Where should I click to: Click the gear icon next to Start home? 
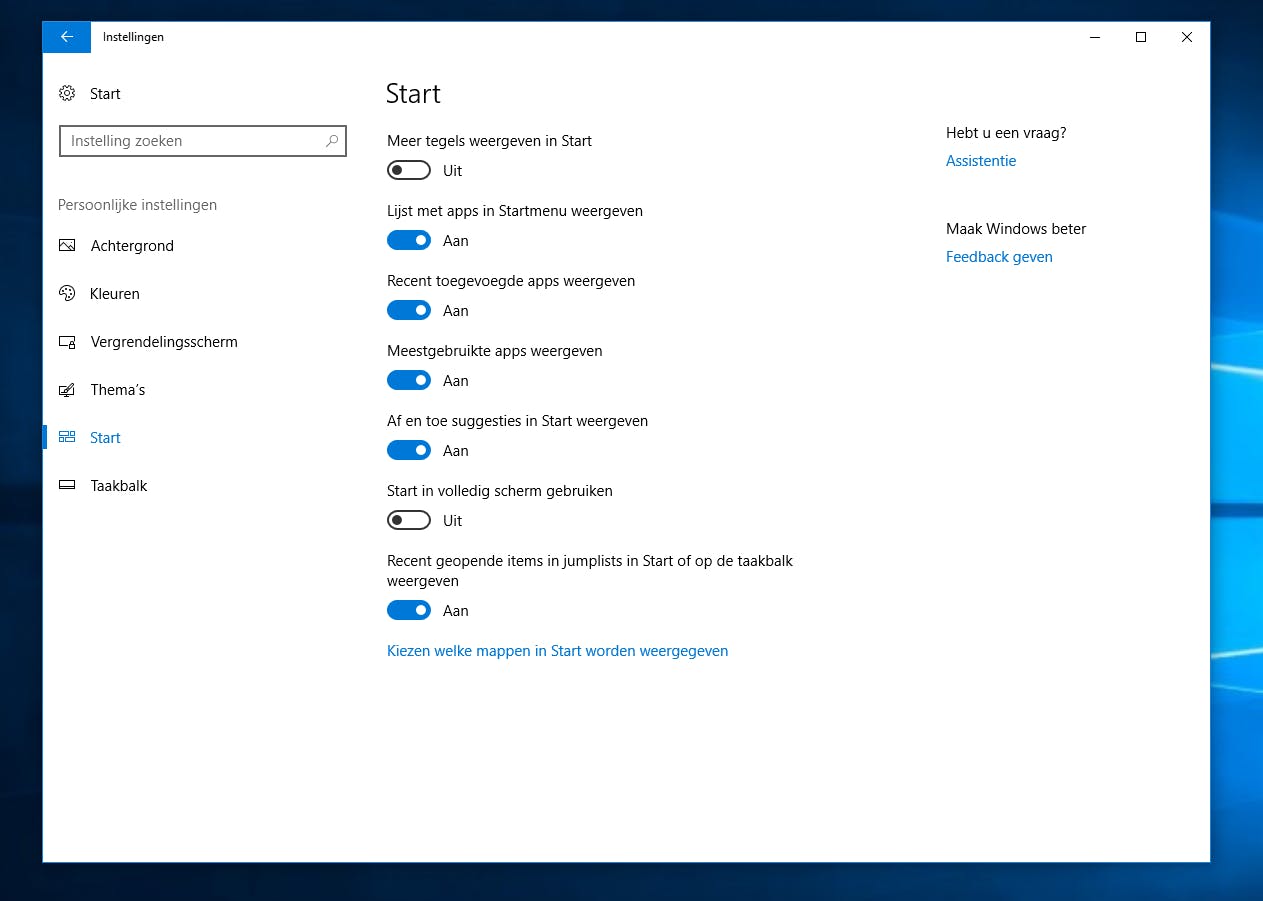point(67,93)
